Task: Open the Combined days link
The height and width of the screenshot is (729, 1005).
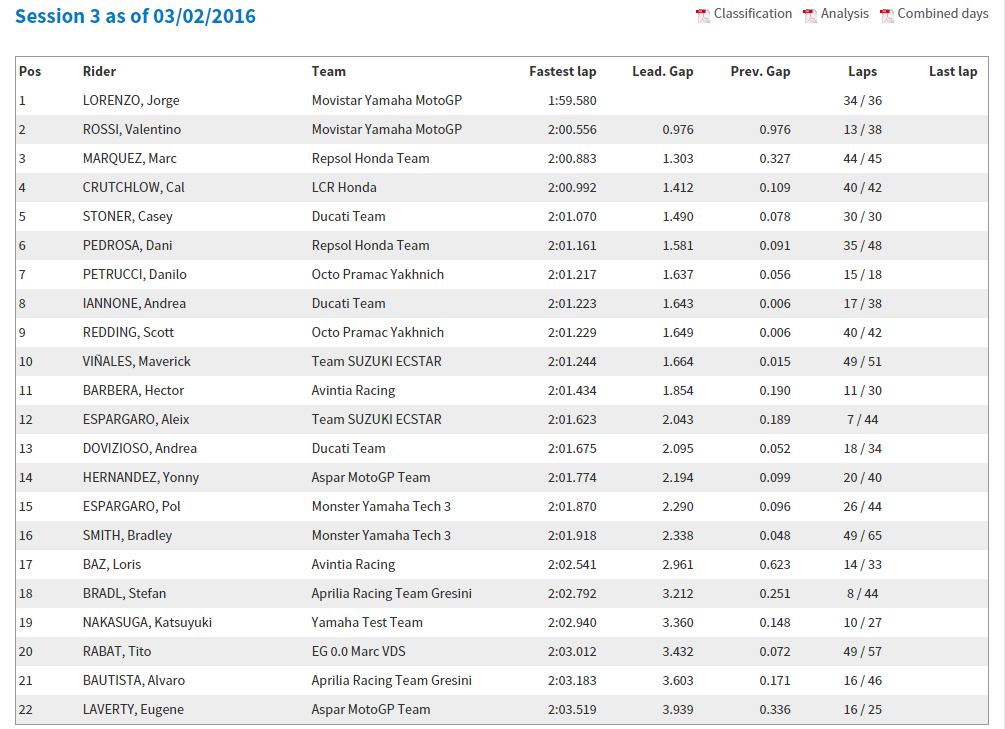Action: [942, 14]
